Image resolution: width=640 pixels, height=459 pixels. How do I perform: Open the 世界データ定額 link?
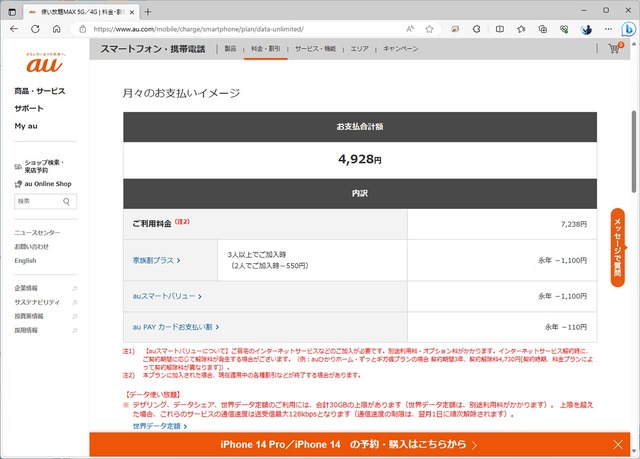click(160, 426)
